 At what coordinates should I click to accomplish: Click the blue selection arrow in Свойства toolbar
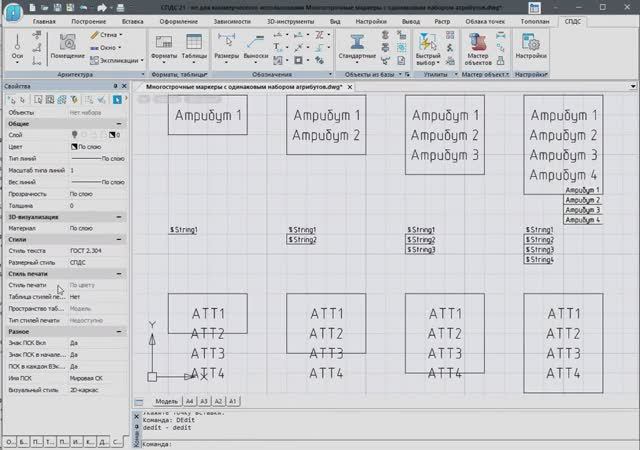tap(117, 99)
